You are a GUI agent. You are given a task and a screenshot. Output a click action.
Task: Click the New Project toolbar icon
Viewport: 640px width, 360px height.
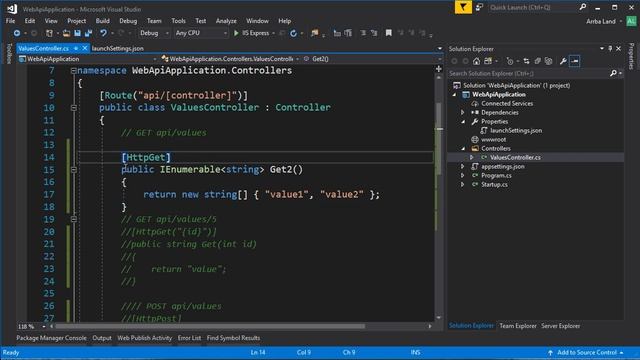point(49,33)
